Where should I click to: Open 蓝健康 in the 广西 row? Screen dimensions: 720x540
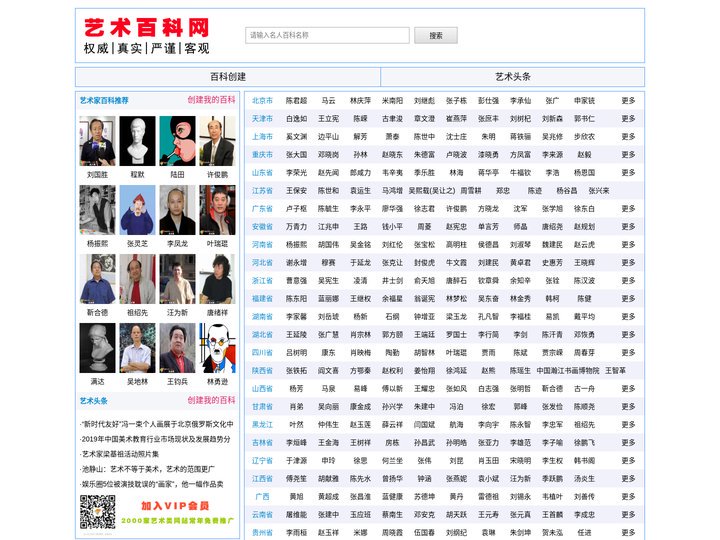392,496
